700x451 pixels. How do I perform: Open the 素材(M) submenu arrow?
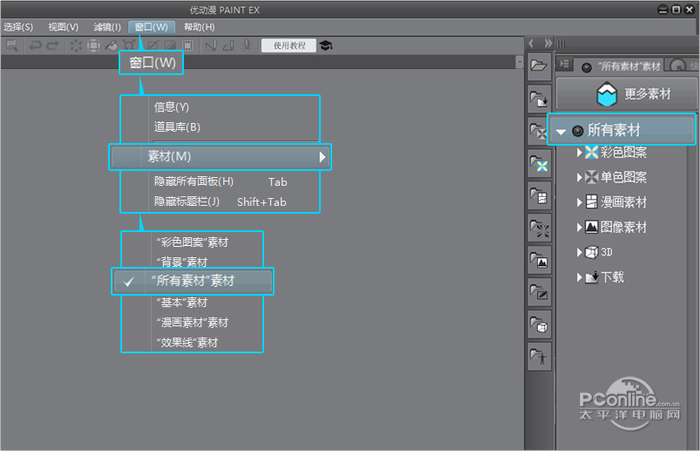tap(322, 157)
